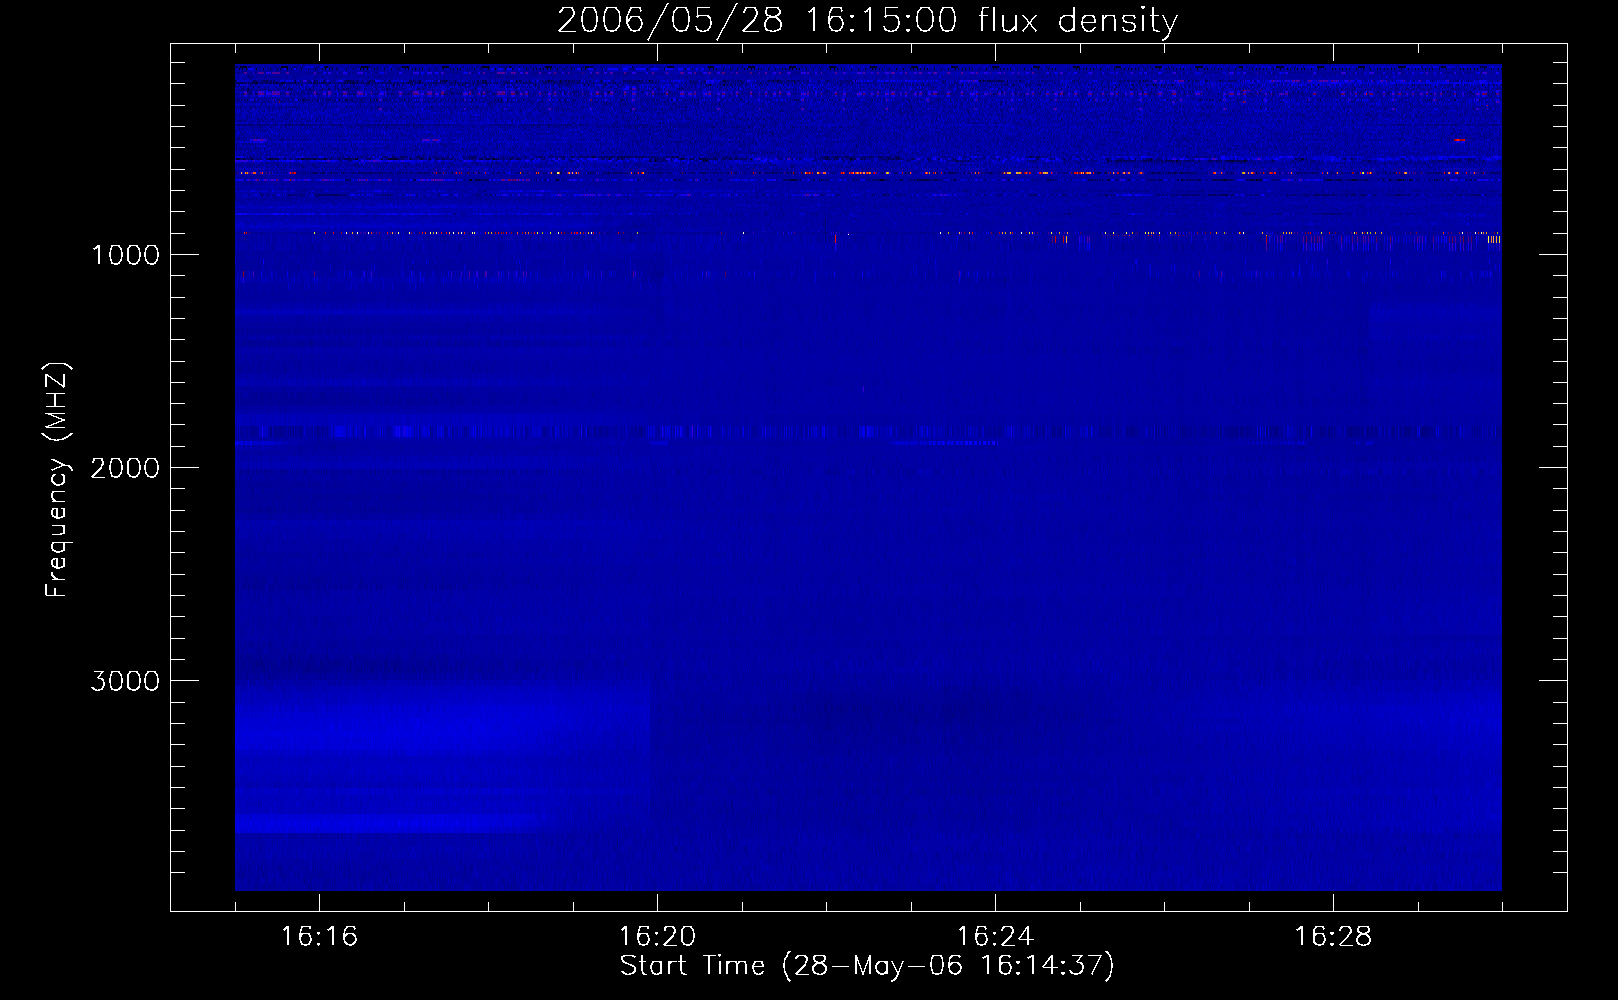Click the 'Start Time (28-May-06 16:14:37)' label
The image size is (1618, 1000).
click(x=867, y=966)
